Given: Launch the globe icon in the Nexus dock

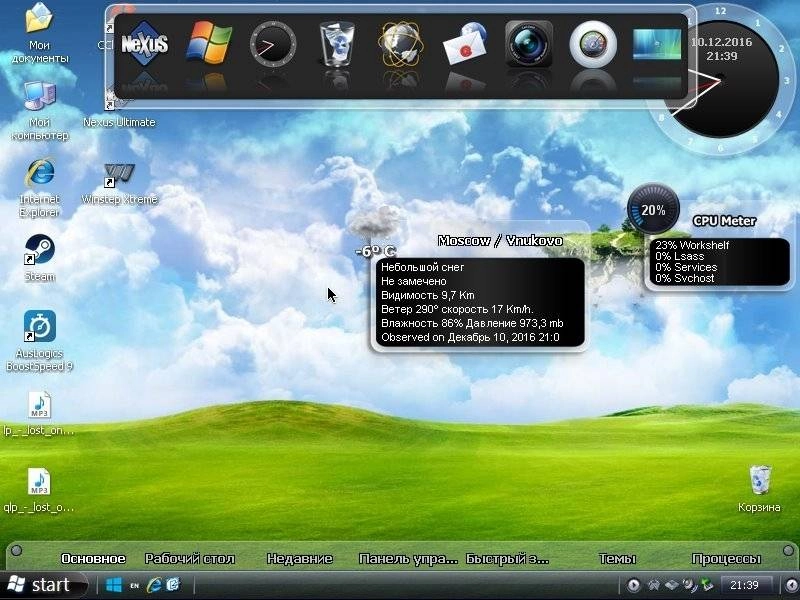Looking at the screenshot, I should pos(401,44).
